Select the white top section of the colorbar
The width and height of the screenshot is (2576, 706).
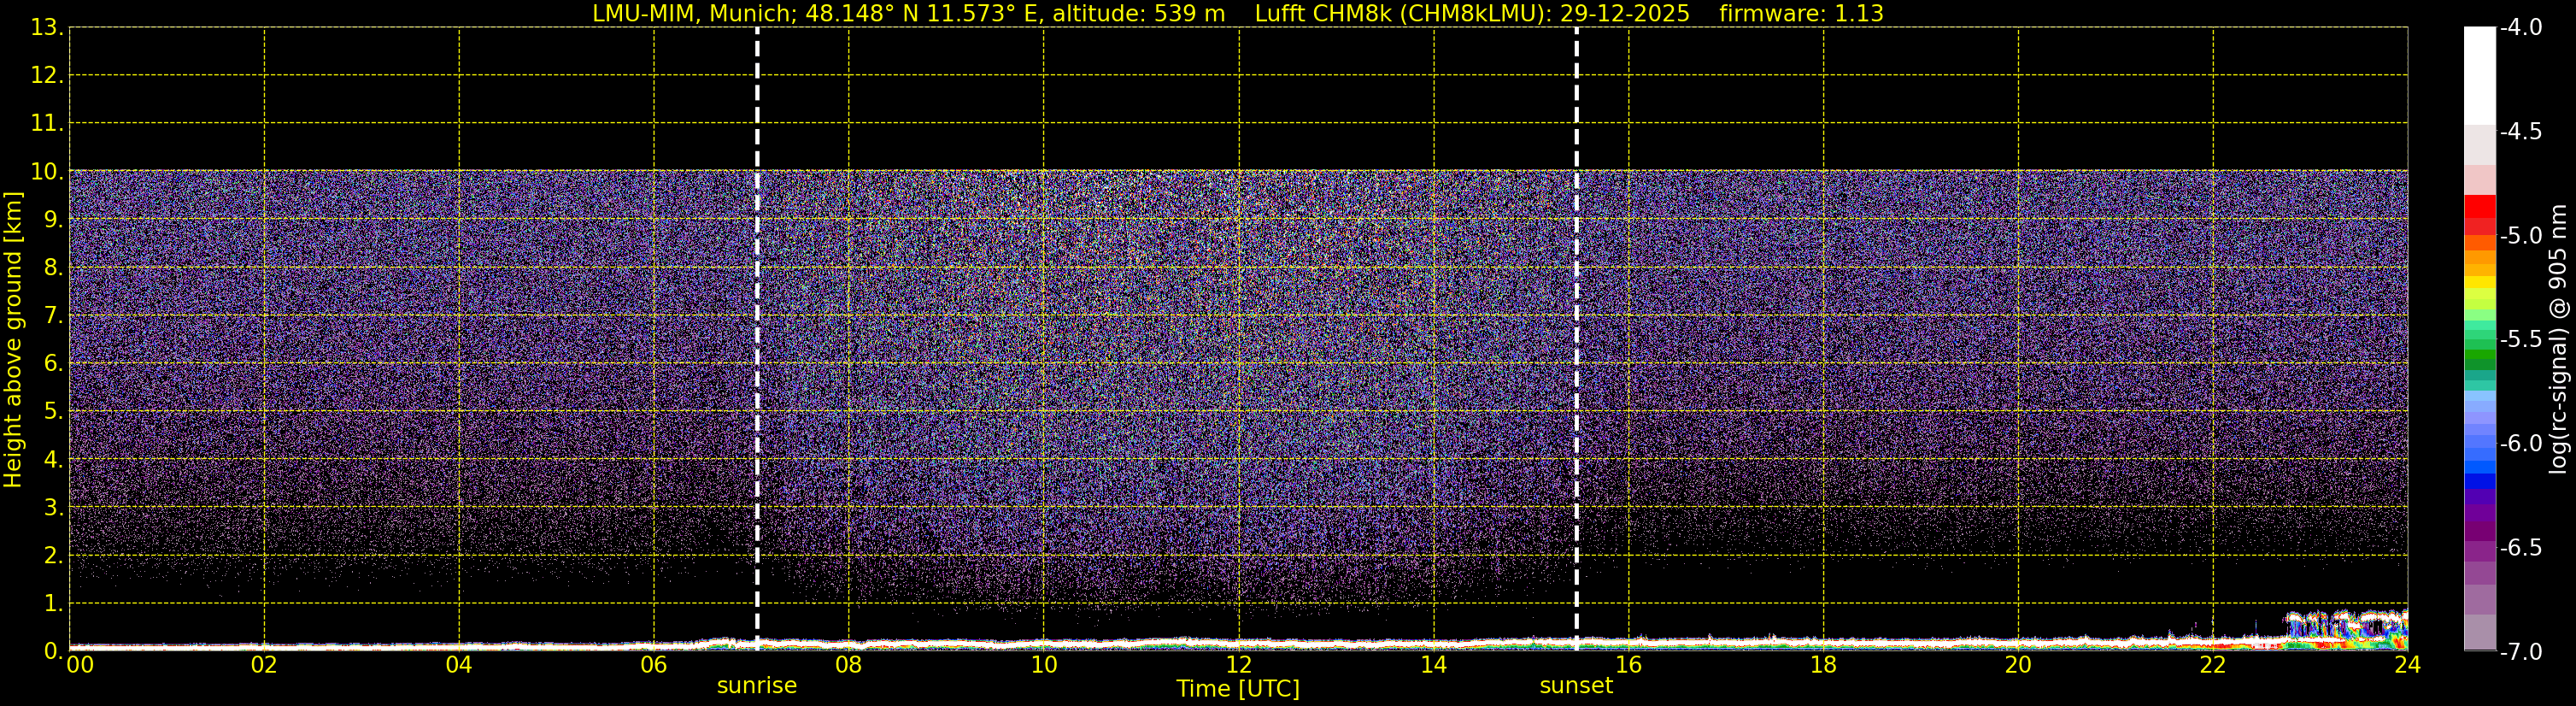[2479, 75]
